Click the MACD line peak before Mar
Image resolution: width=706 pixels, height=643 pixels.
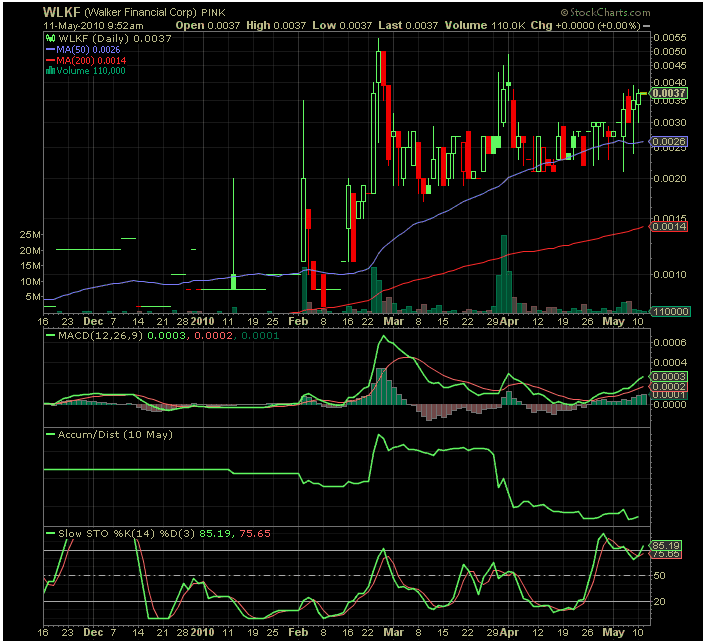coord(384,336)
